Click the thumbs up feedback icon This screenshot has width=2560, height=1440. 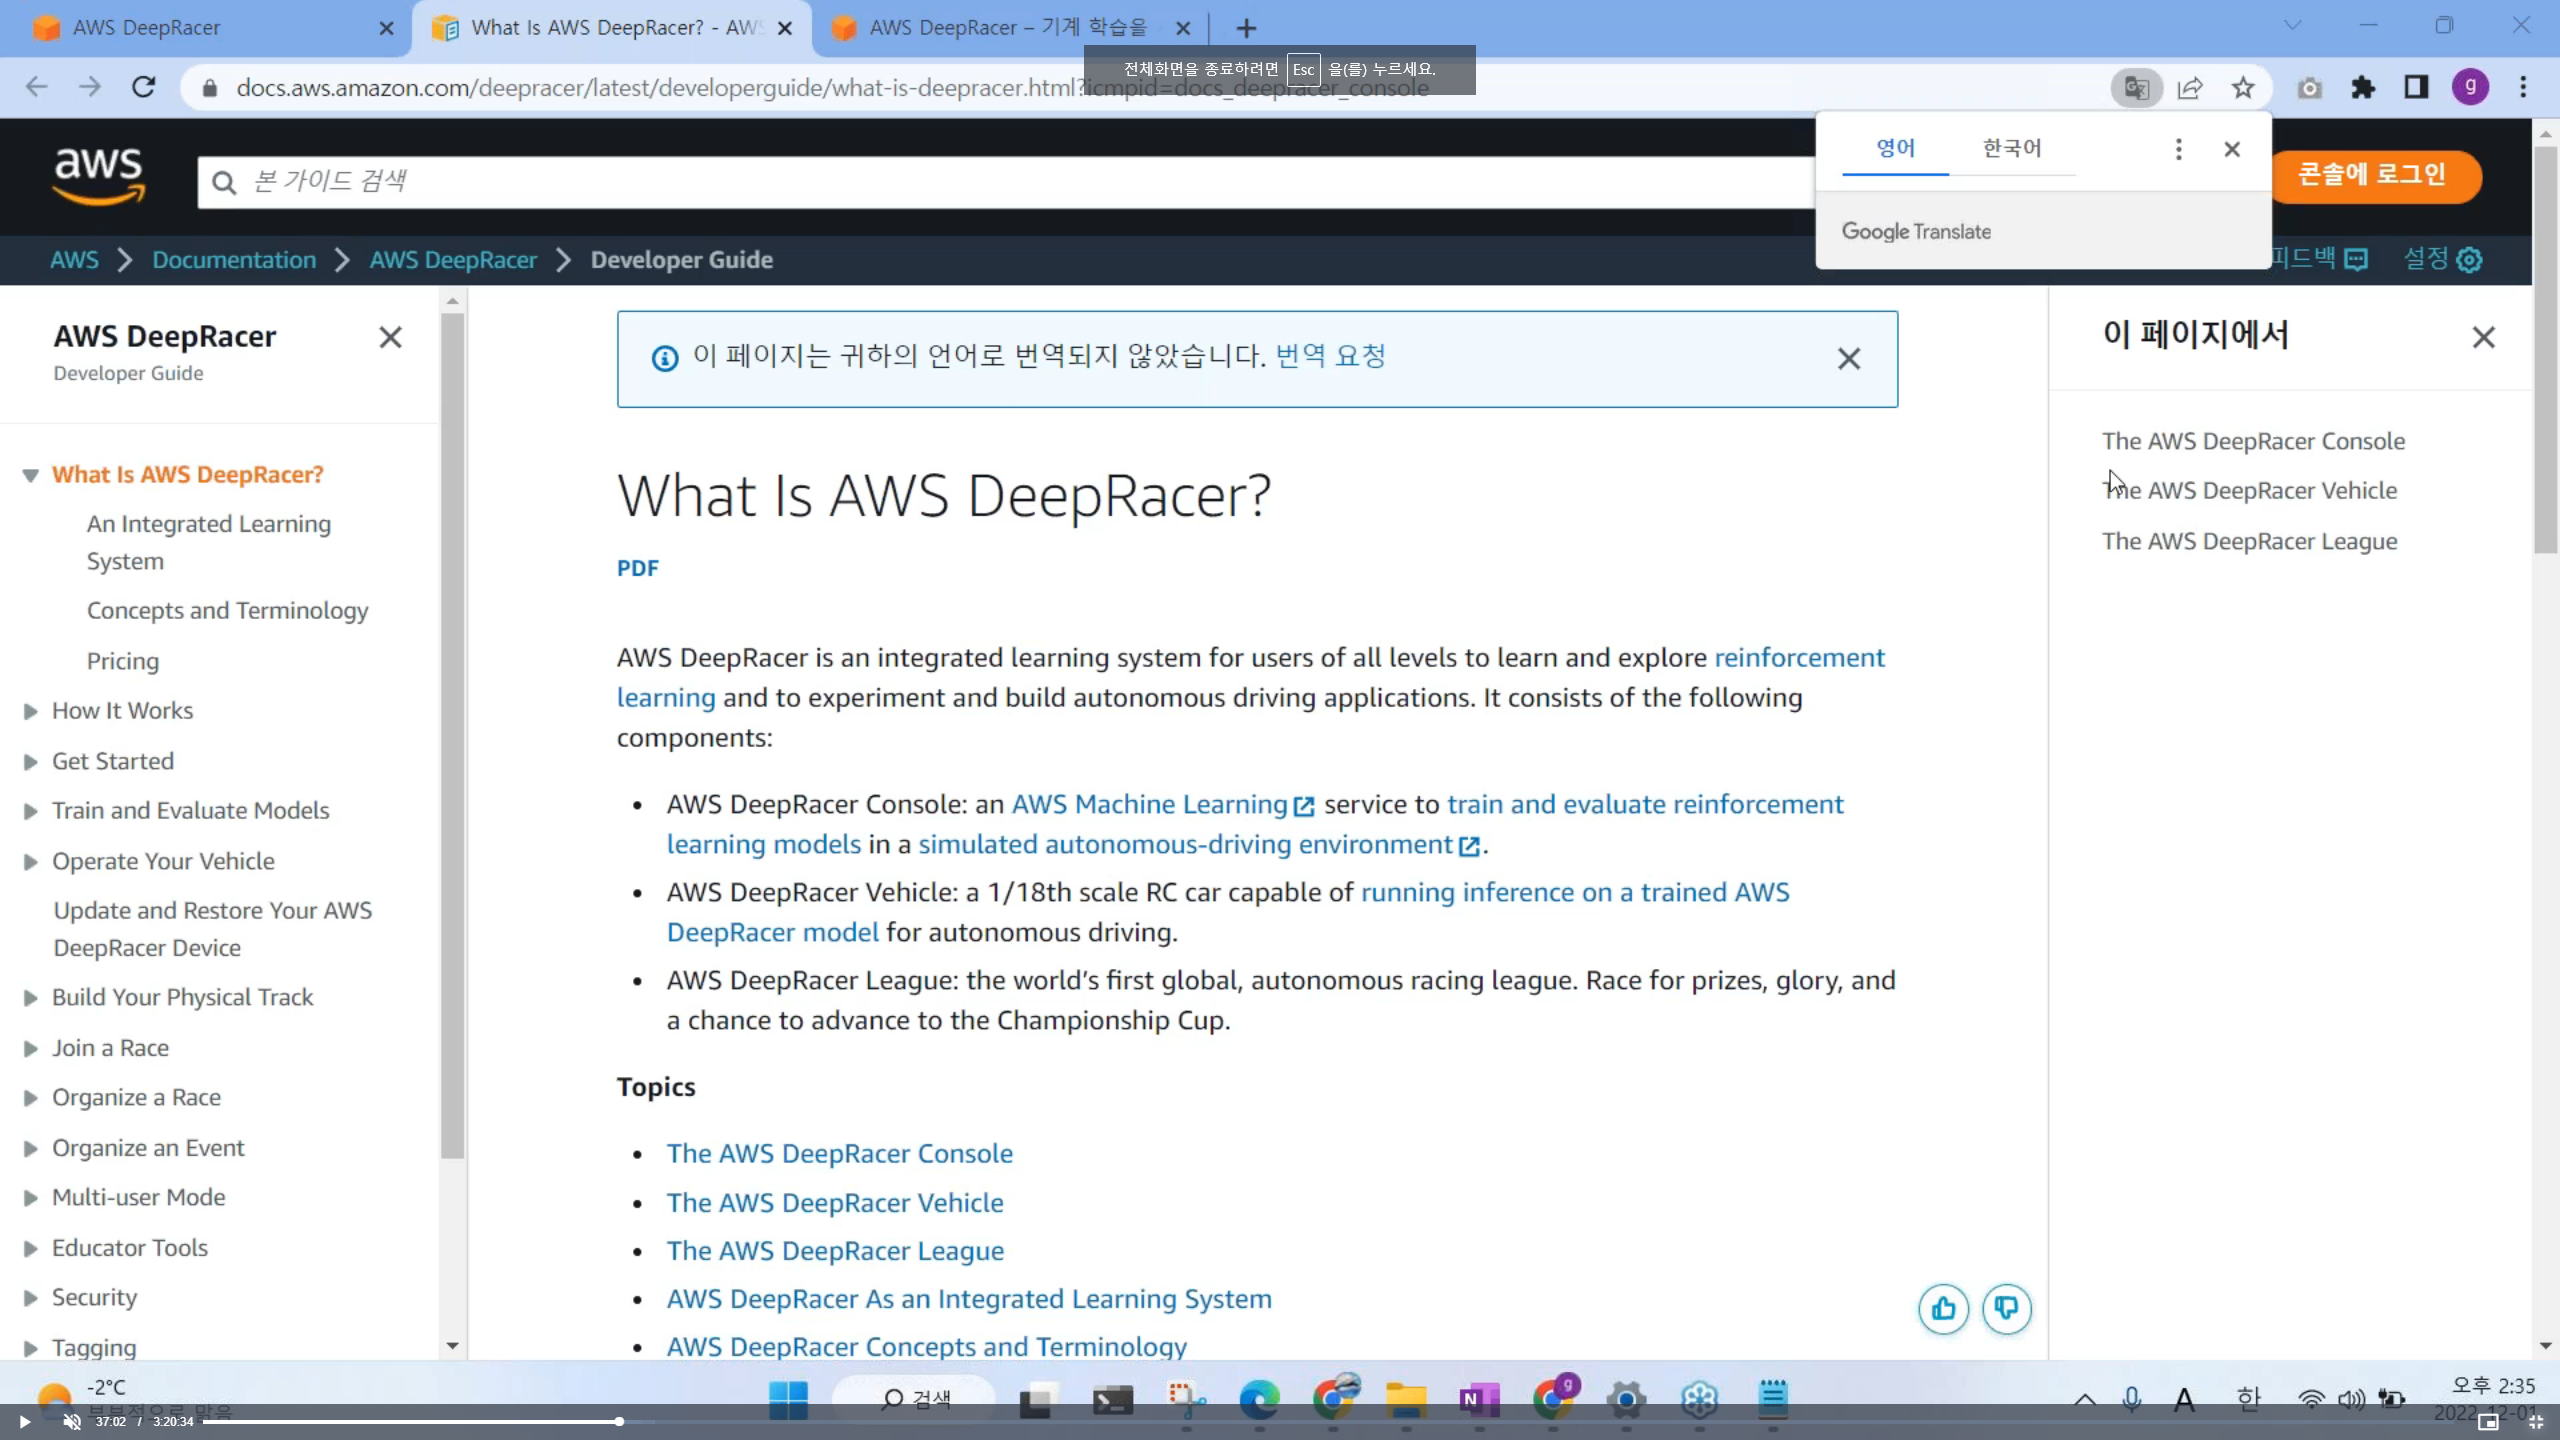pyautogui.click(x=1943, y=1308)
